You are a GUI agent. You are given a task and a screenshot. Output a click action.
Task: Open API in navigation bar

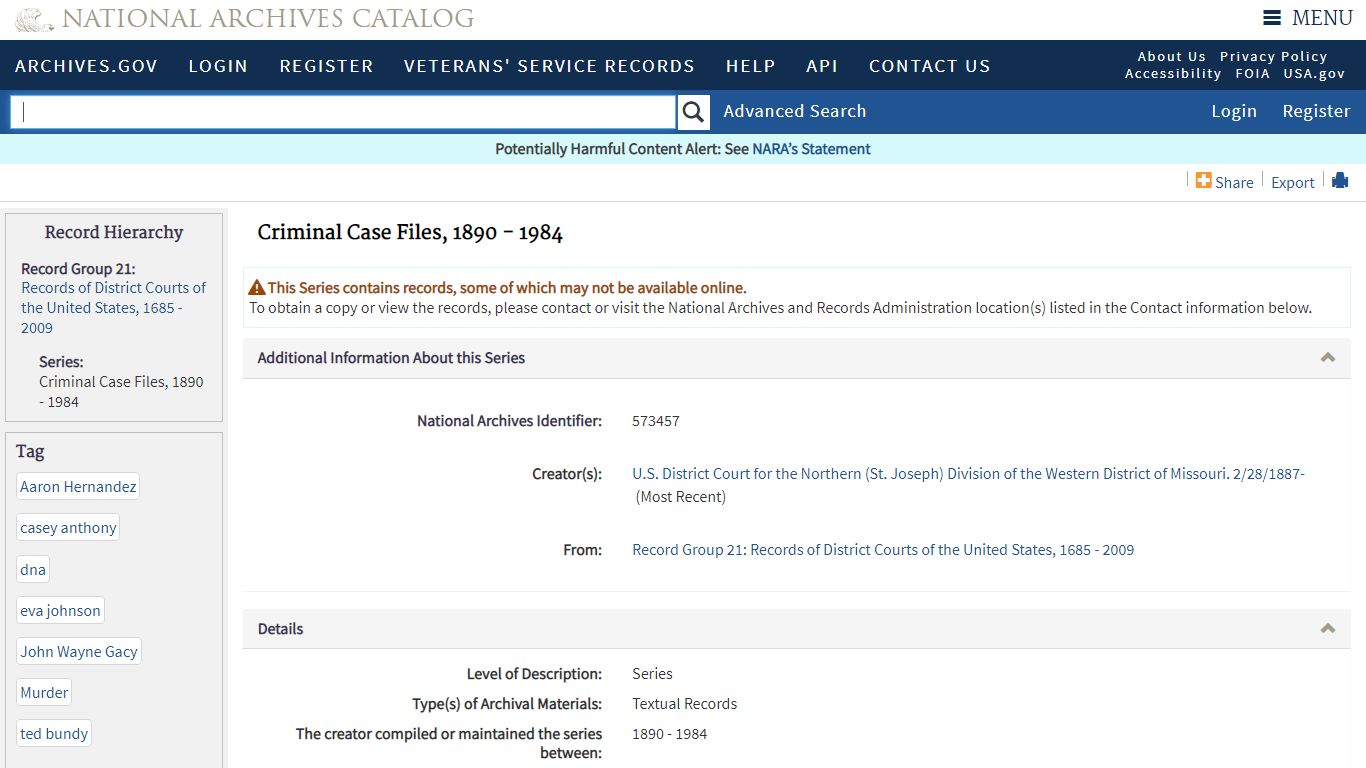[822, 66]
